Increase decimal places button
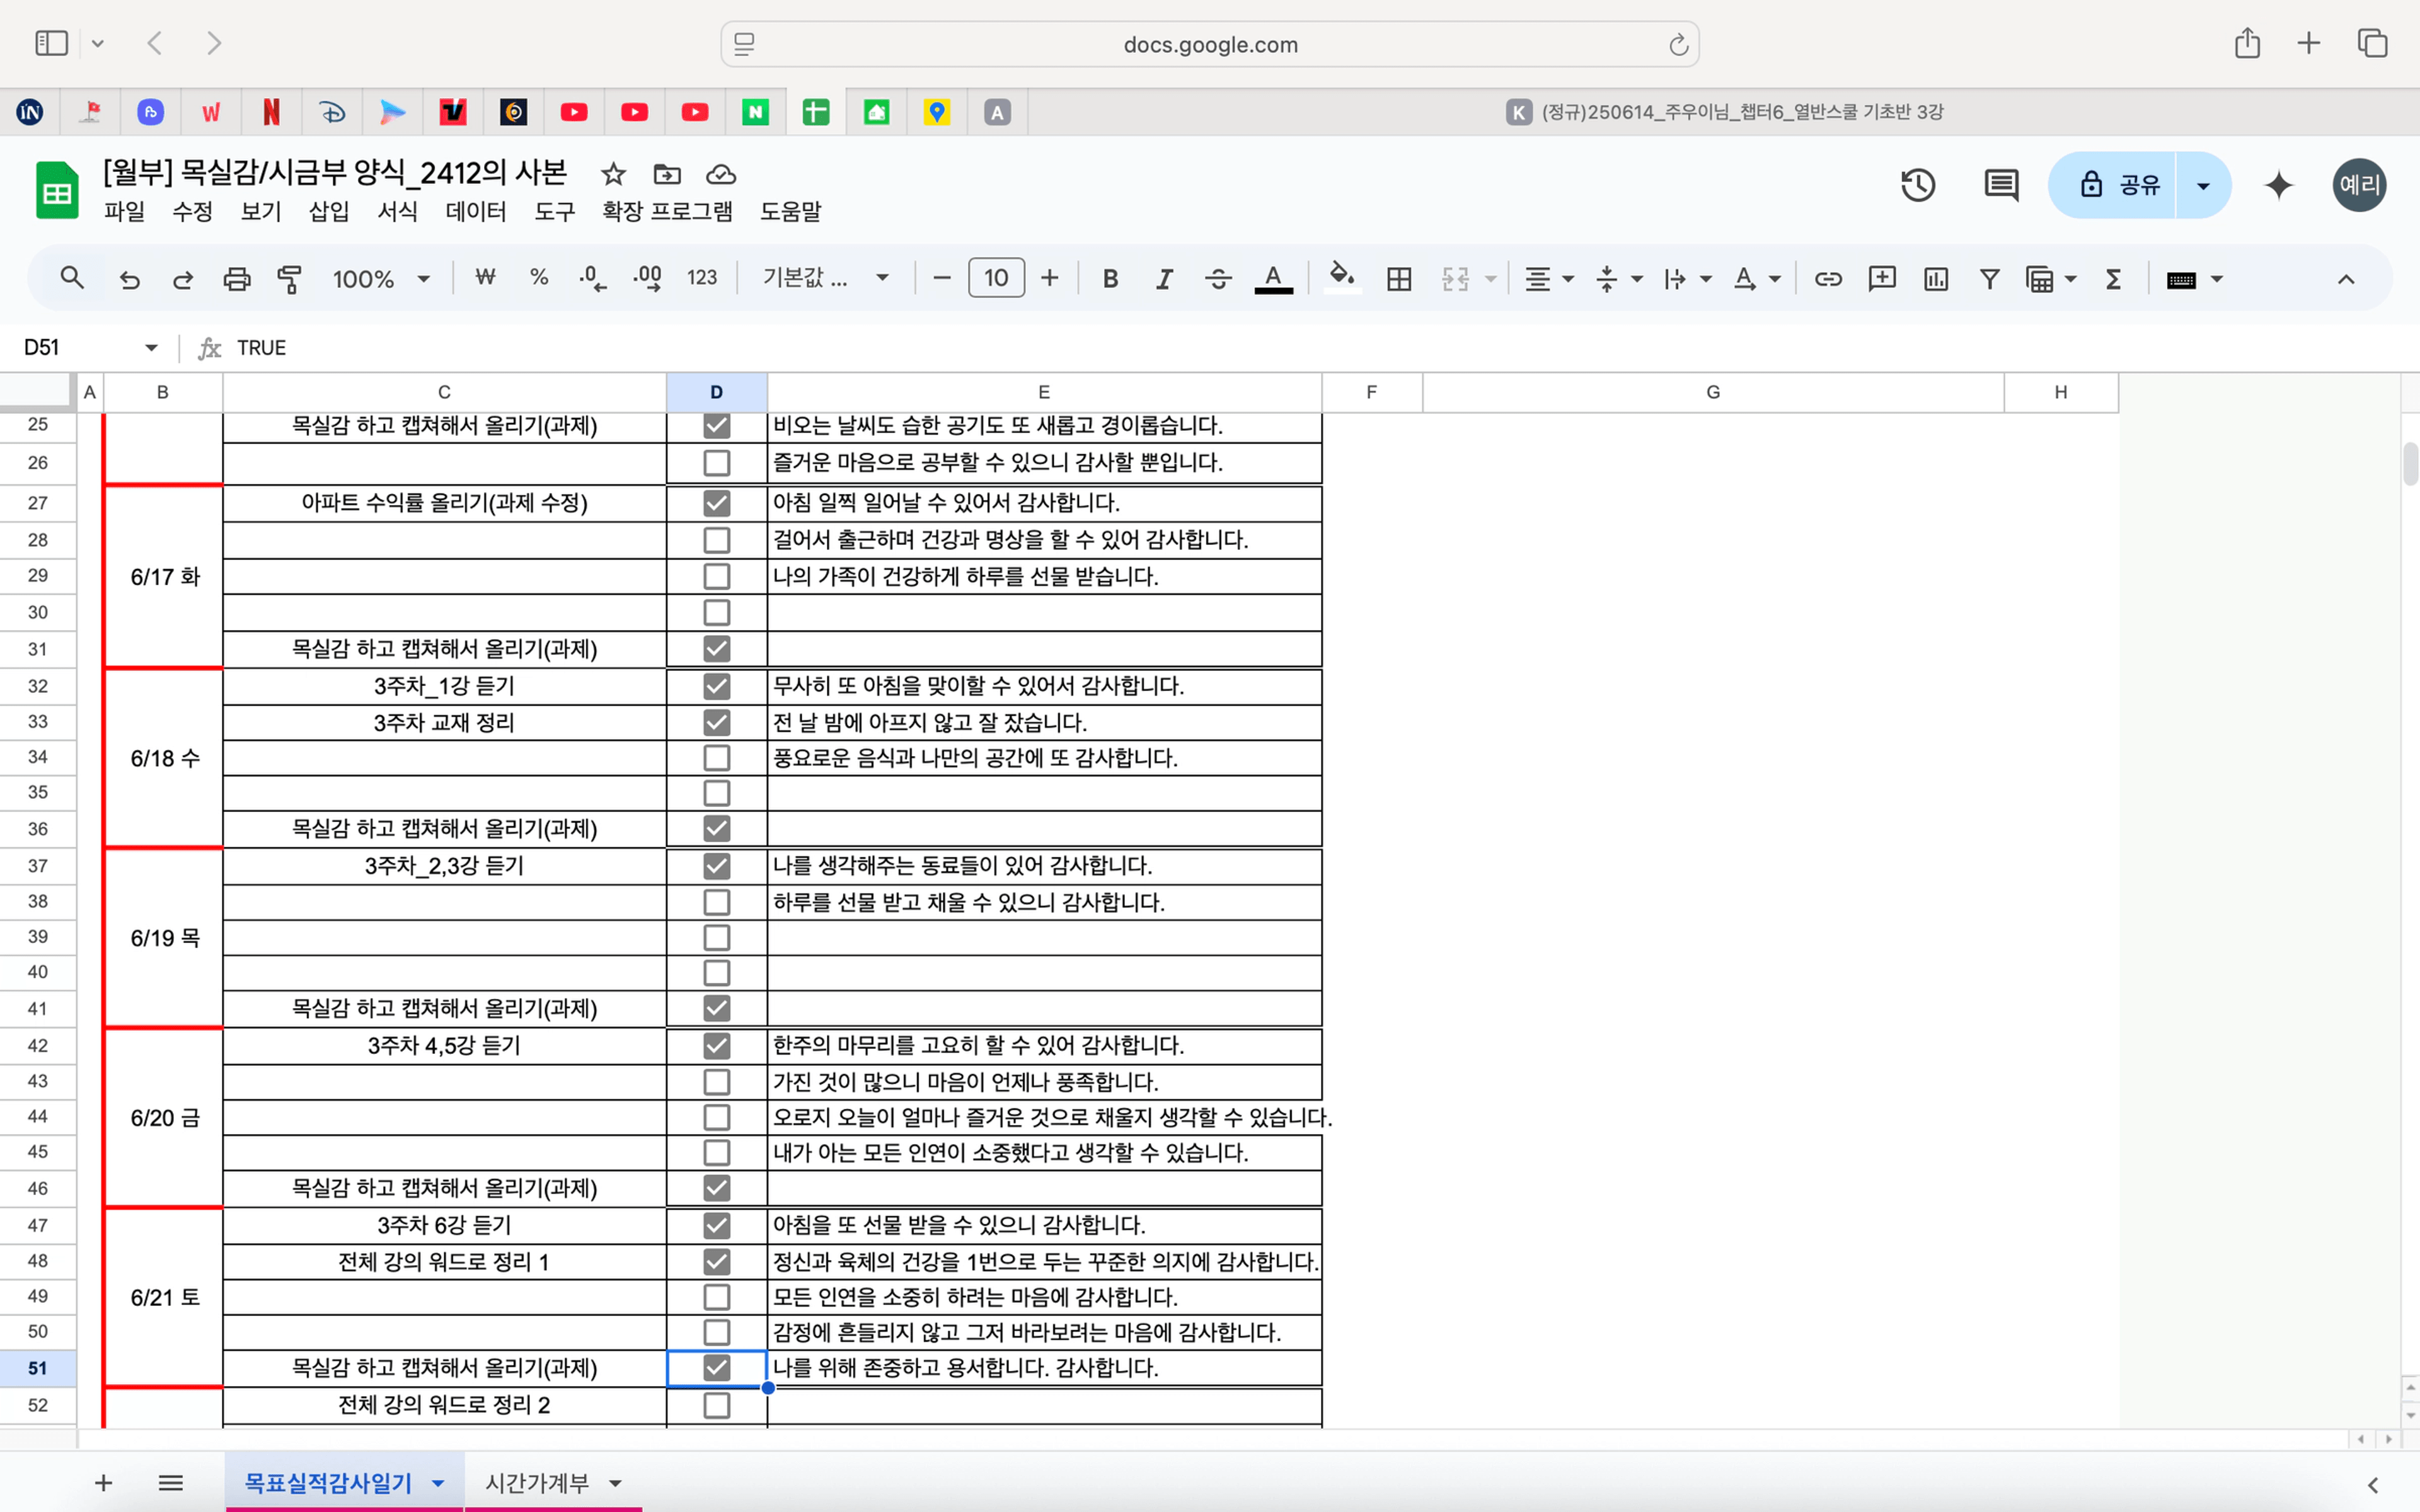Screen dimensions: 2420x1512 click(648, 278)
